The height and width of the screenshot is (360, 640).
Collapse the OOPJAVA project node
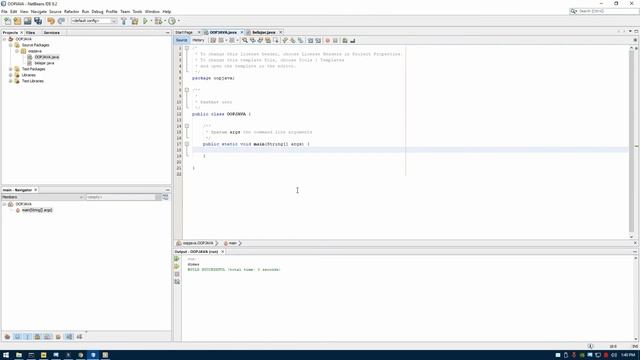(4, 39)
